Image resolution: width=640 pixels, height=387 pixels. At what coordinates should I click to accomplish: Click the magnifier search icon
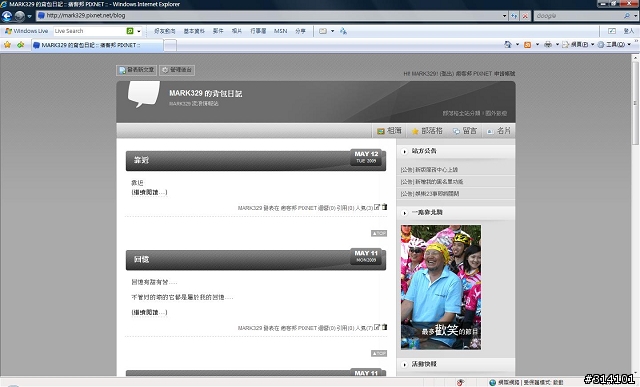627,16
